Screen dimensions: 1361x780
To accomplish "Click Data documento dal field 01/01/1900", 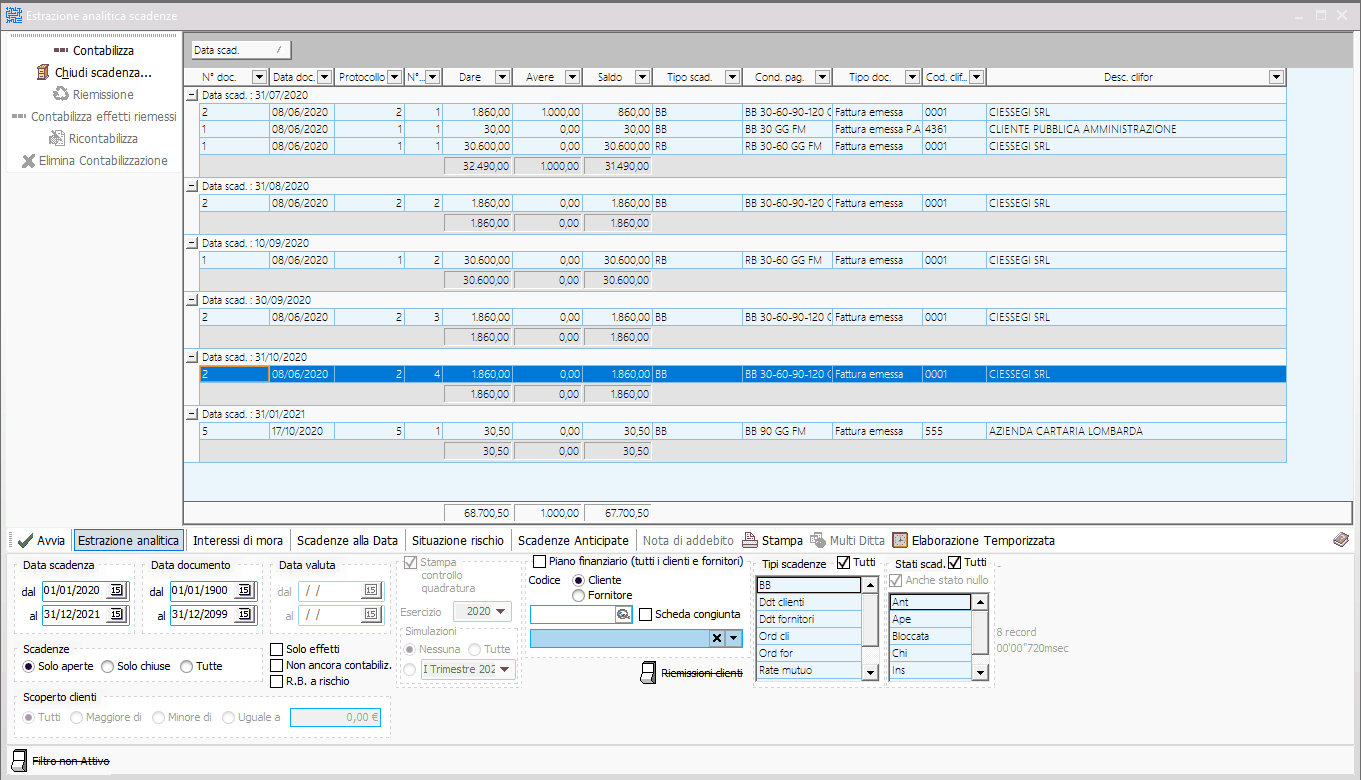I will [x=203, y=591].
